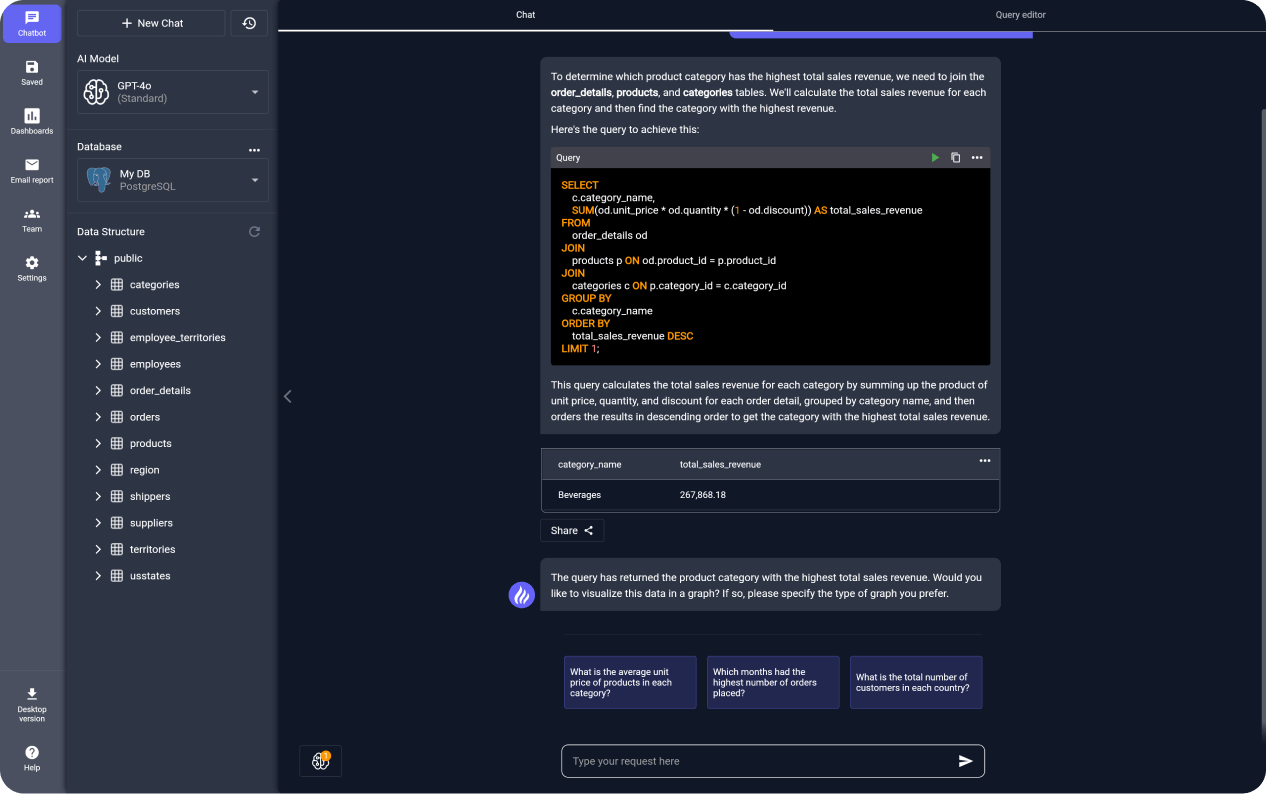Run the query with the green play icon
Viewport: 1266px width, 794px height.
tap(935, 158)
